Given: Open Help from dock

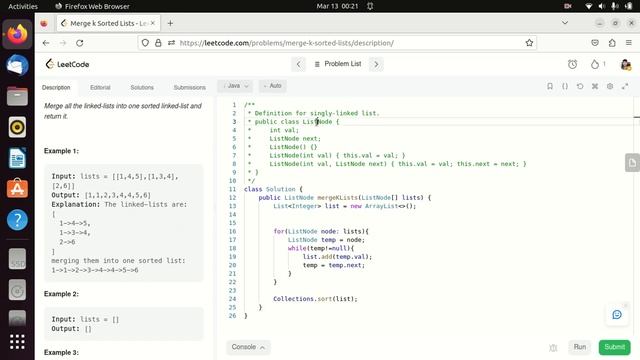Looking at the screenshot, I should tap(17, 220).
